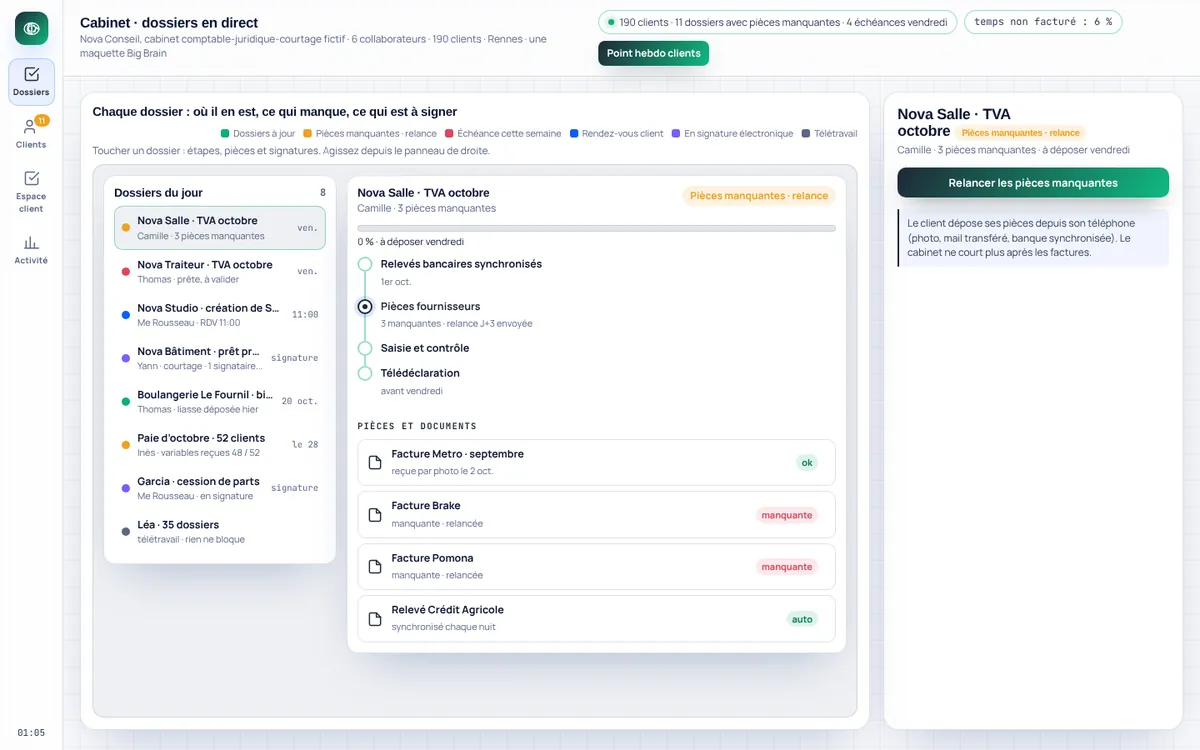
Task: Open the Facture Pomona document row
Action: point(596,566)
